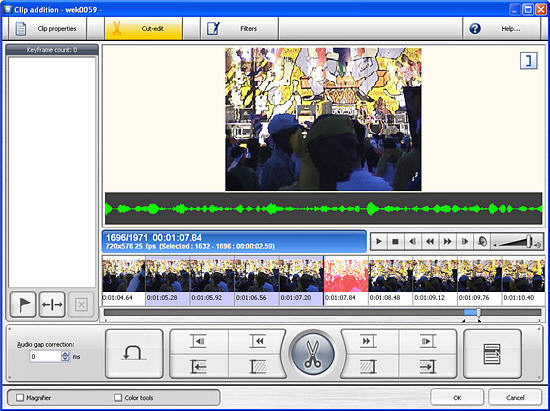
Task: Click the fast rewind button
Action: pos(430,242)
